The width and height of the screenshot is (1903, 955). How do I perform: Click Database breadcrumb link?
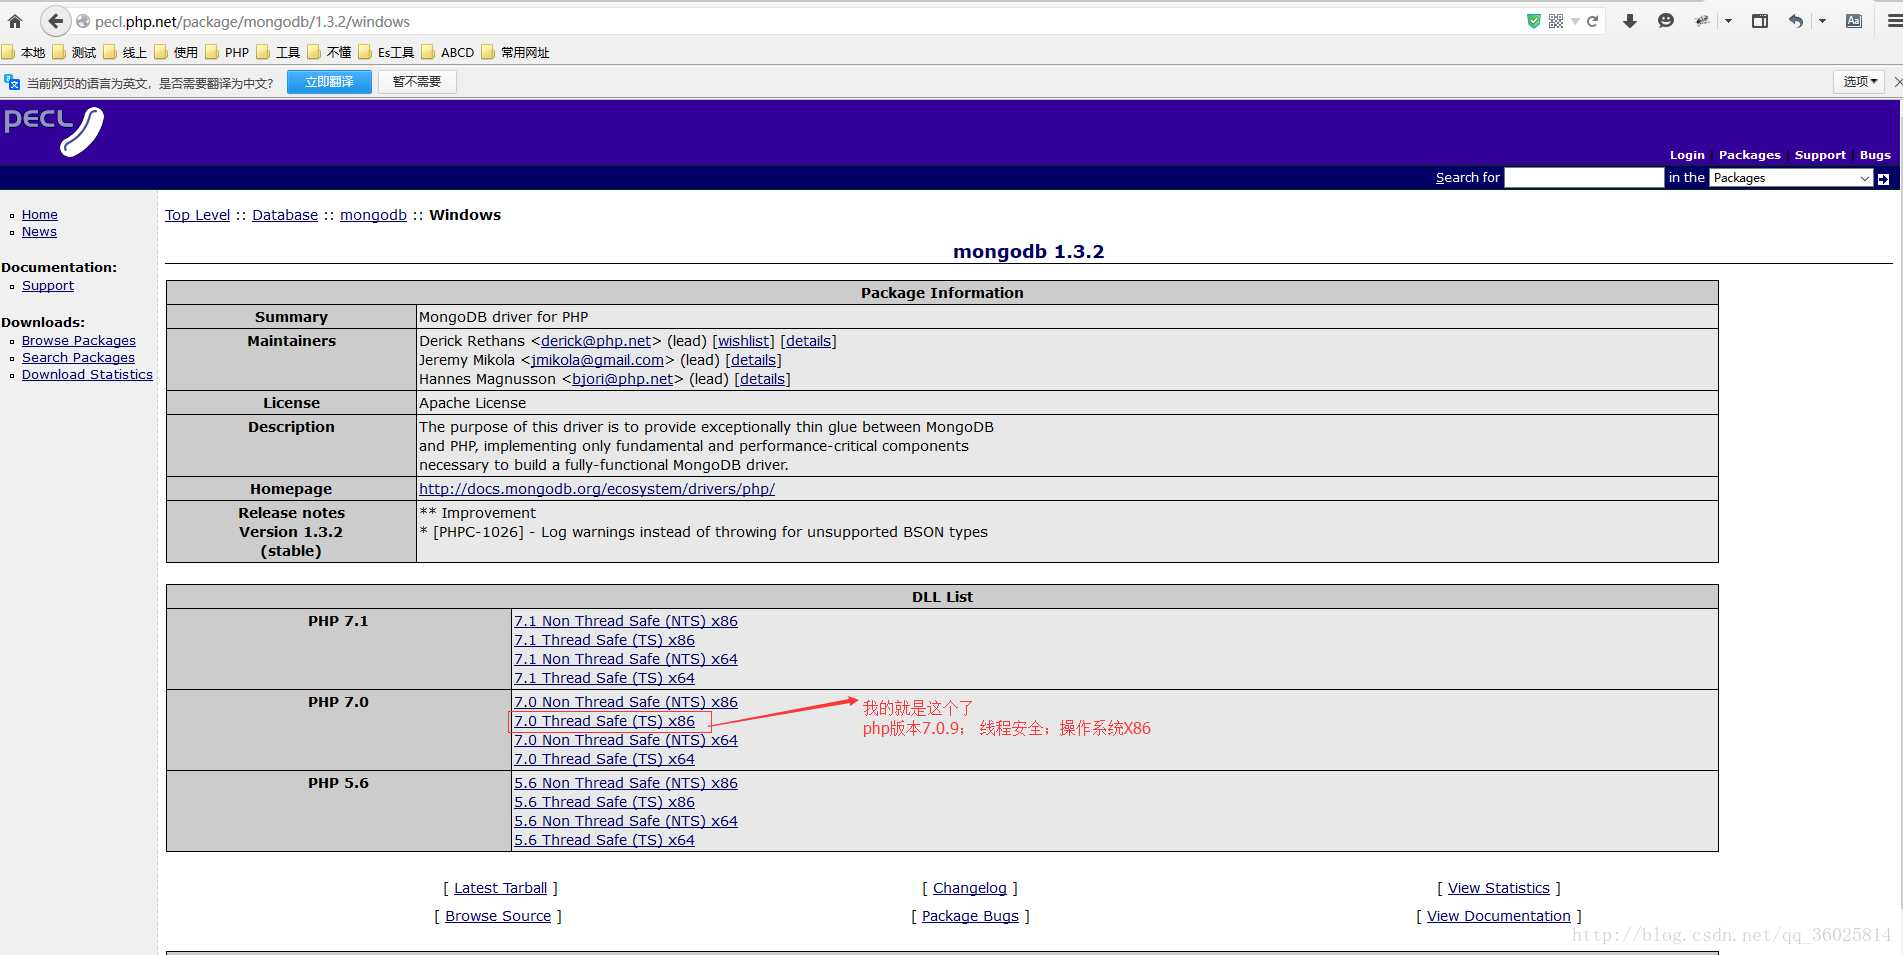click(x=285, y=215)
